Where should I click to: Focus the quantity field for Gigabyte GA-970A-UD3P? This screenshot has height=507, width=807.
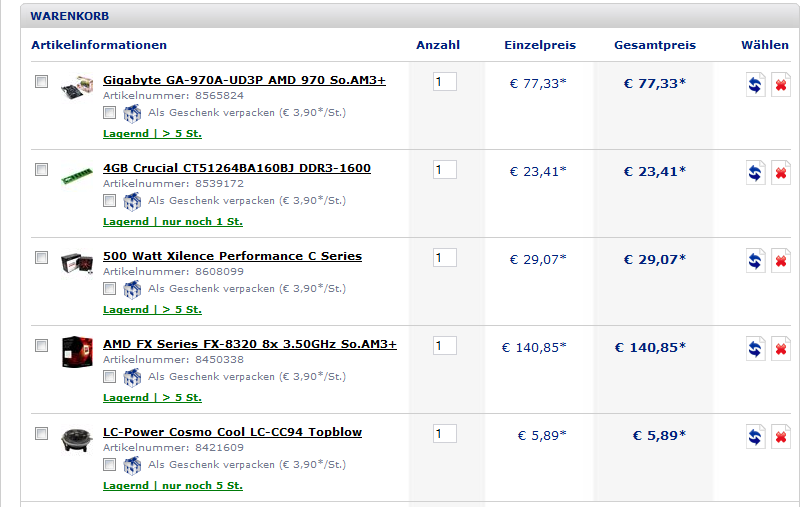point(445,82)
